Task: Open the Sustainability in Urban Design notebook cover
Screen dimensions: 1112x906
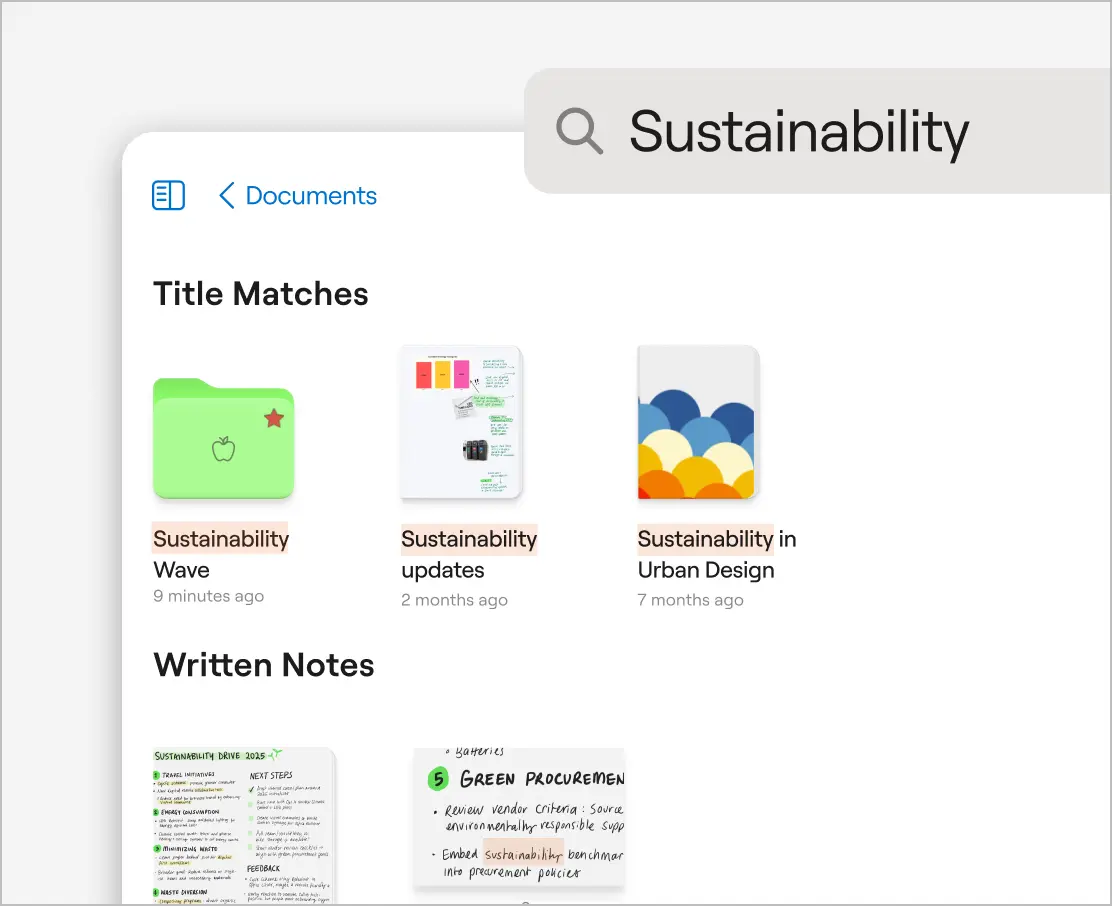Action: coord(698,423)
